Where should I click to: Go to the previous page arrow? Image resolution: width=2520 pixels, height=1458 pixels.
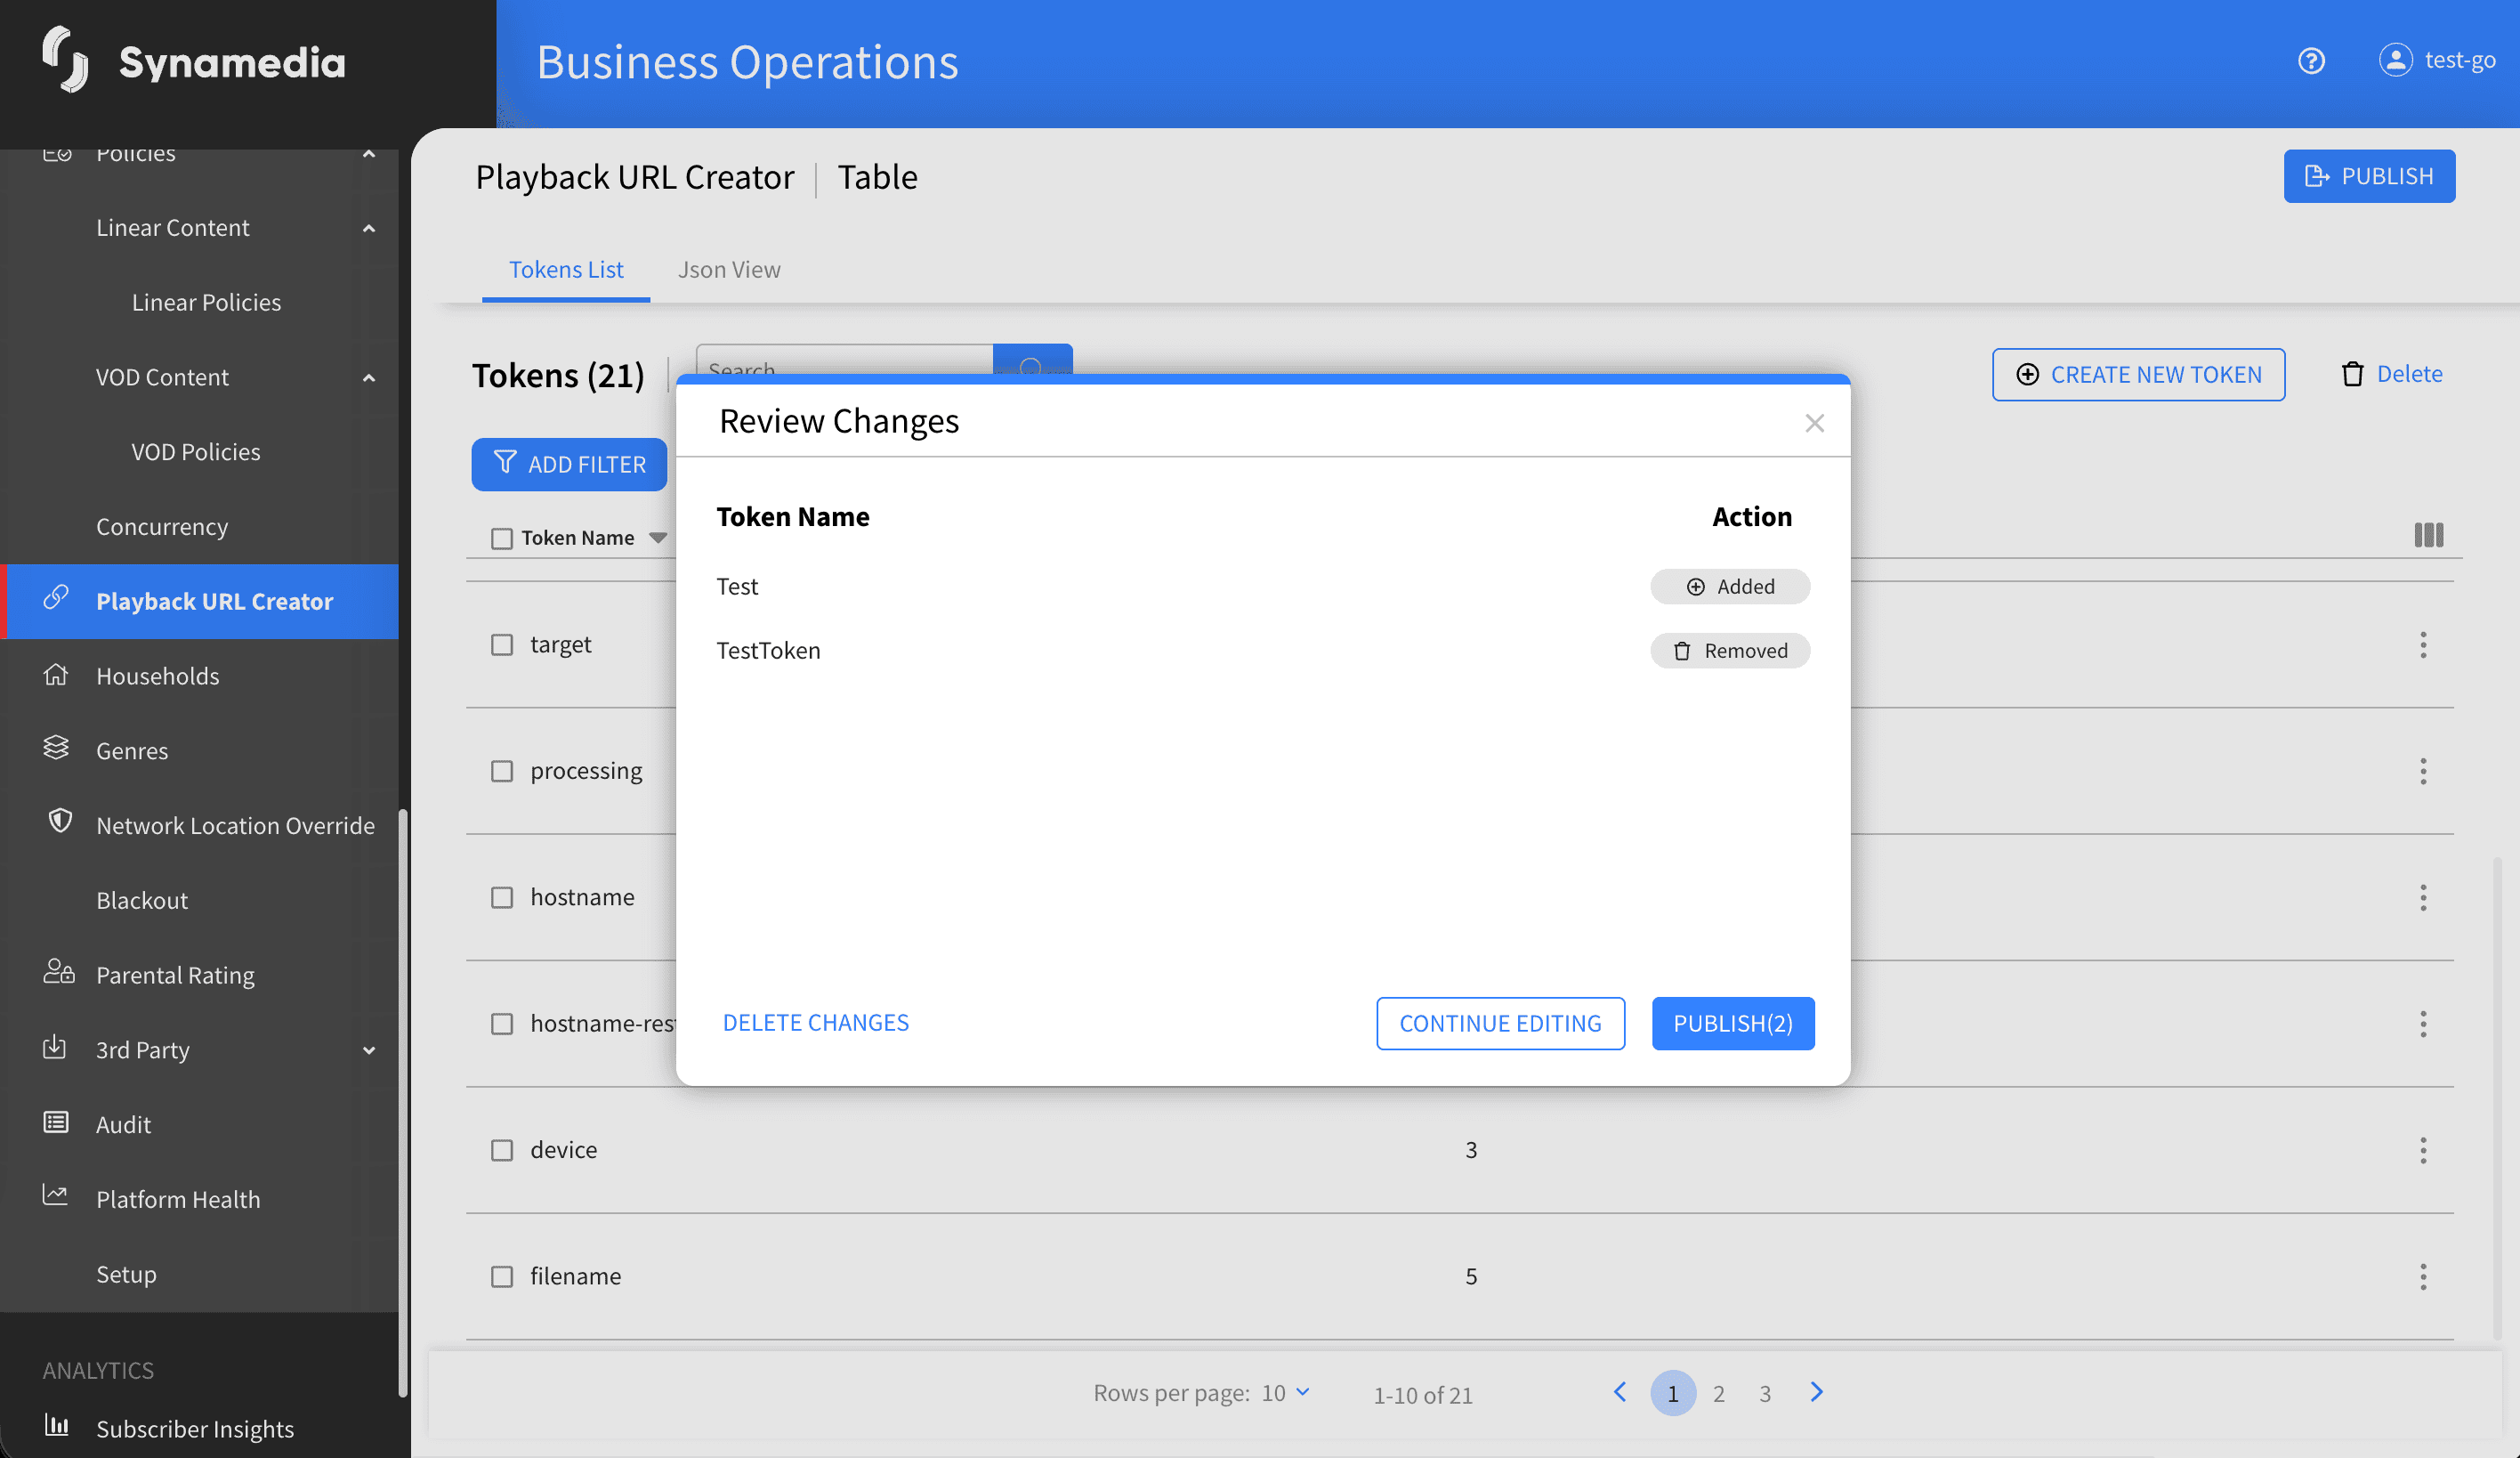(1620, 1393)
